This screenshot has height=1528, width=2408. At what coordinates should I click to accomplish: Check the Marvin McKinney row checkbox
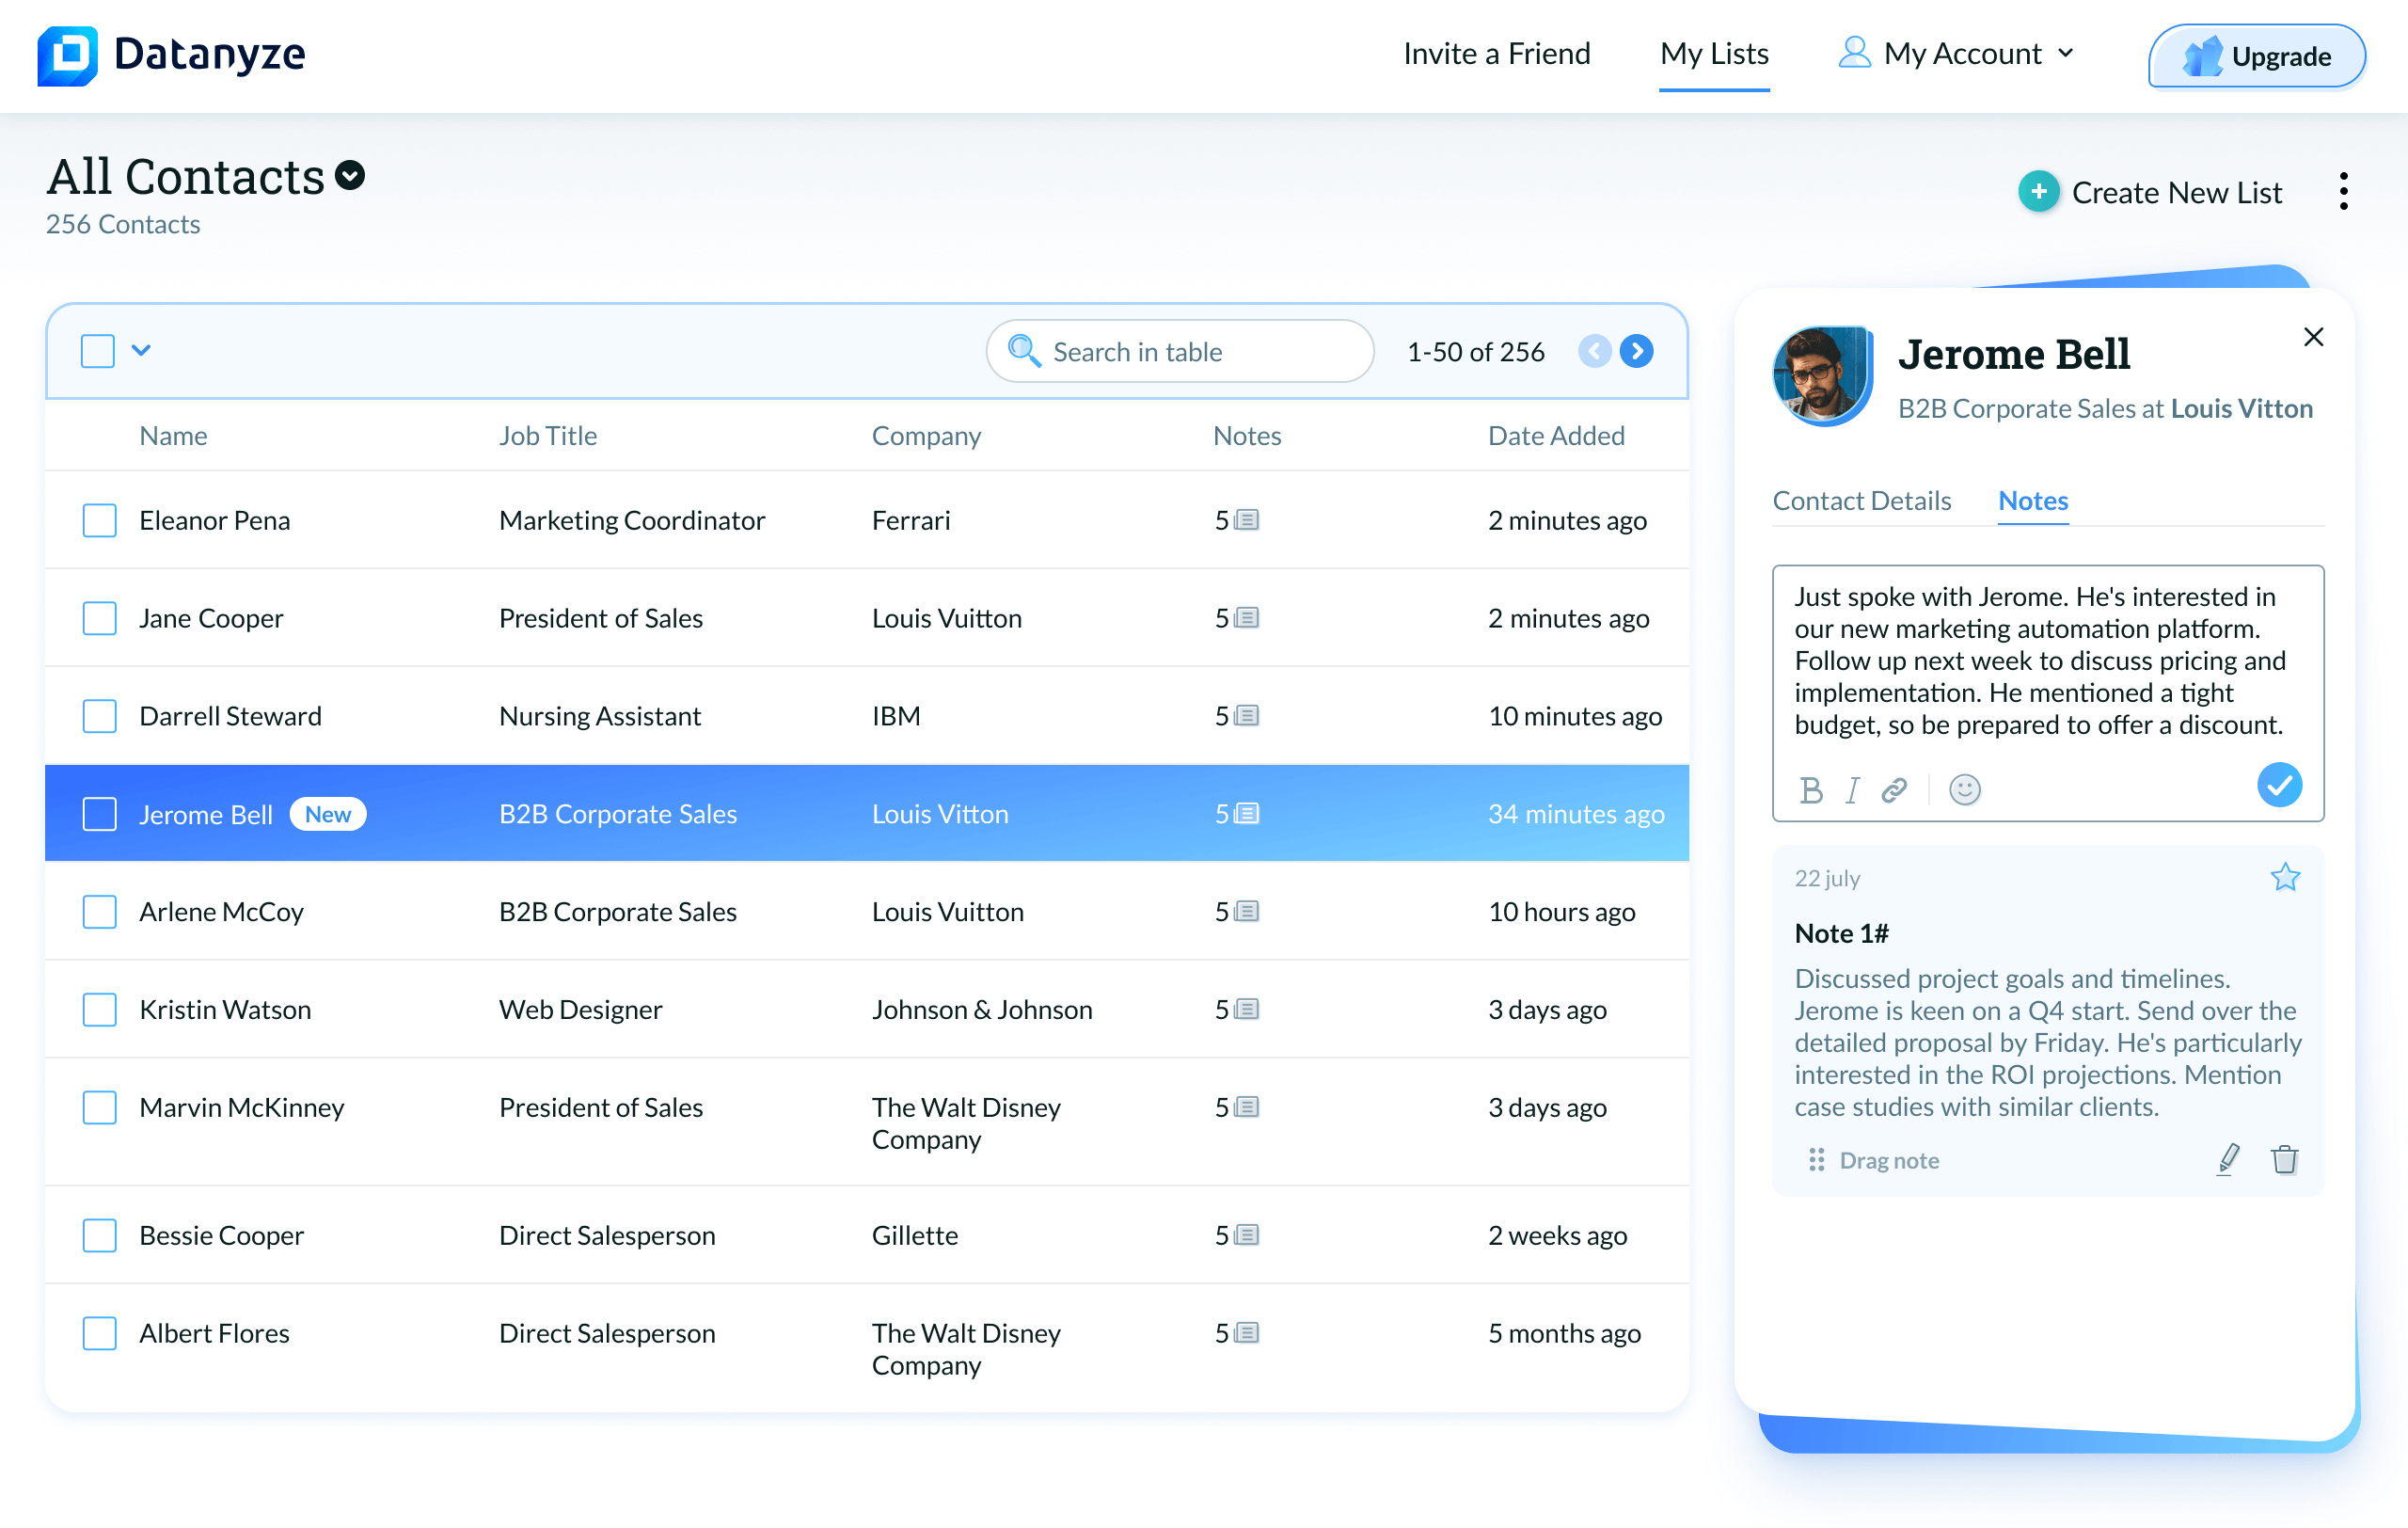tap(99, 1108)
